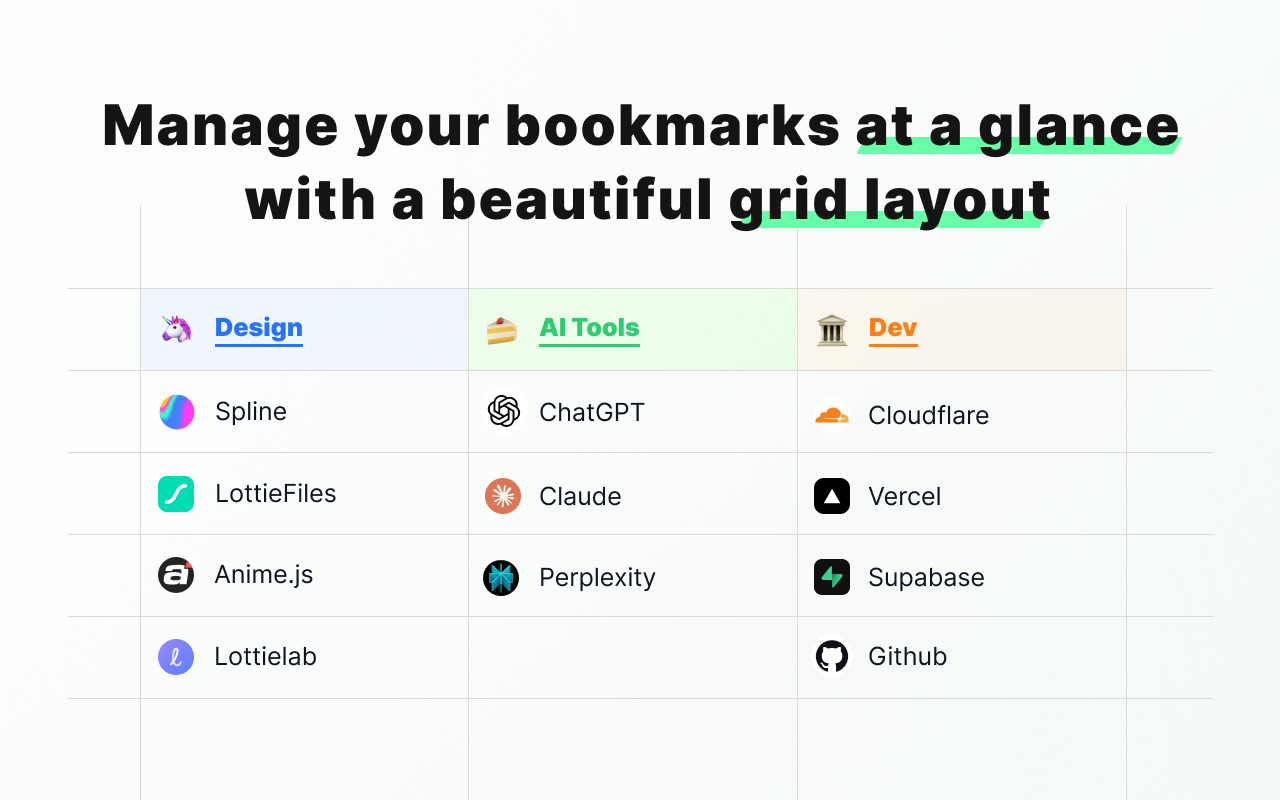Screen dimensions: 1280x800
Task: Click the cake emoji beside AI Tools
Action: pos(502,330)
